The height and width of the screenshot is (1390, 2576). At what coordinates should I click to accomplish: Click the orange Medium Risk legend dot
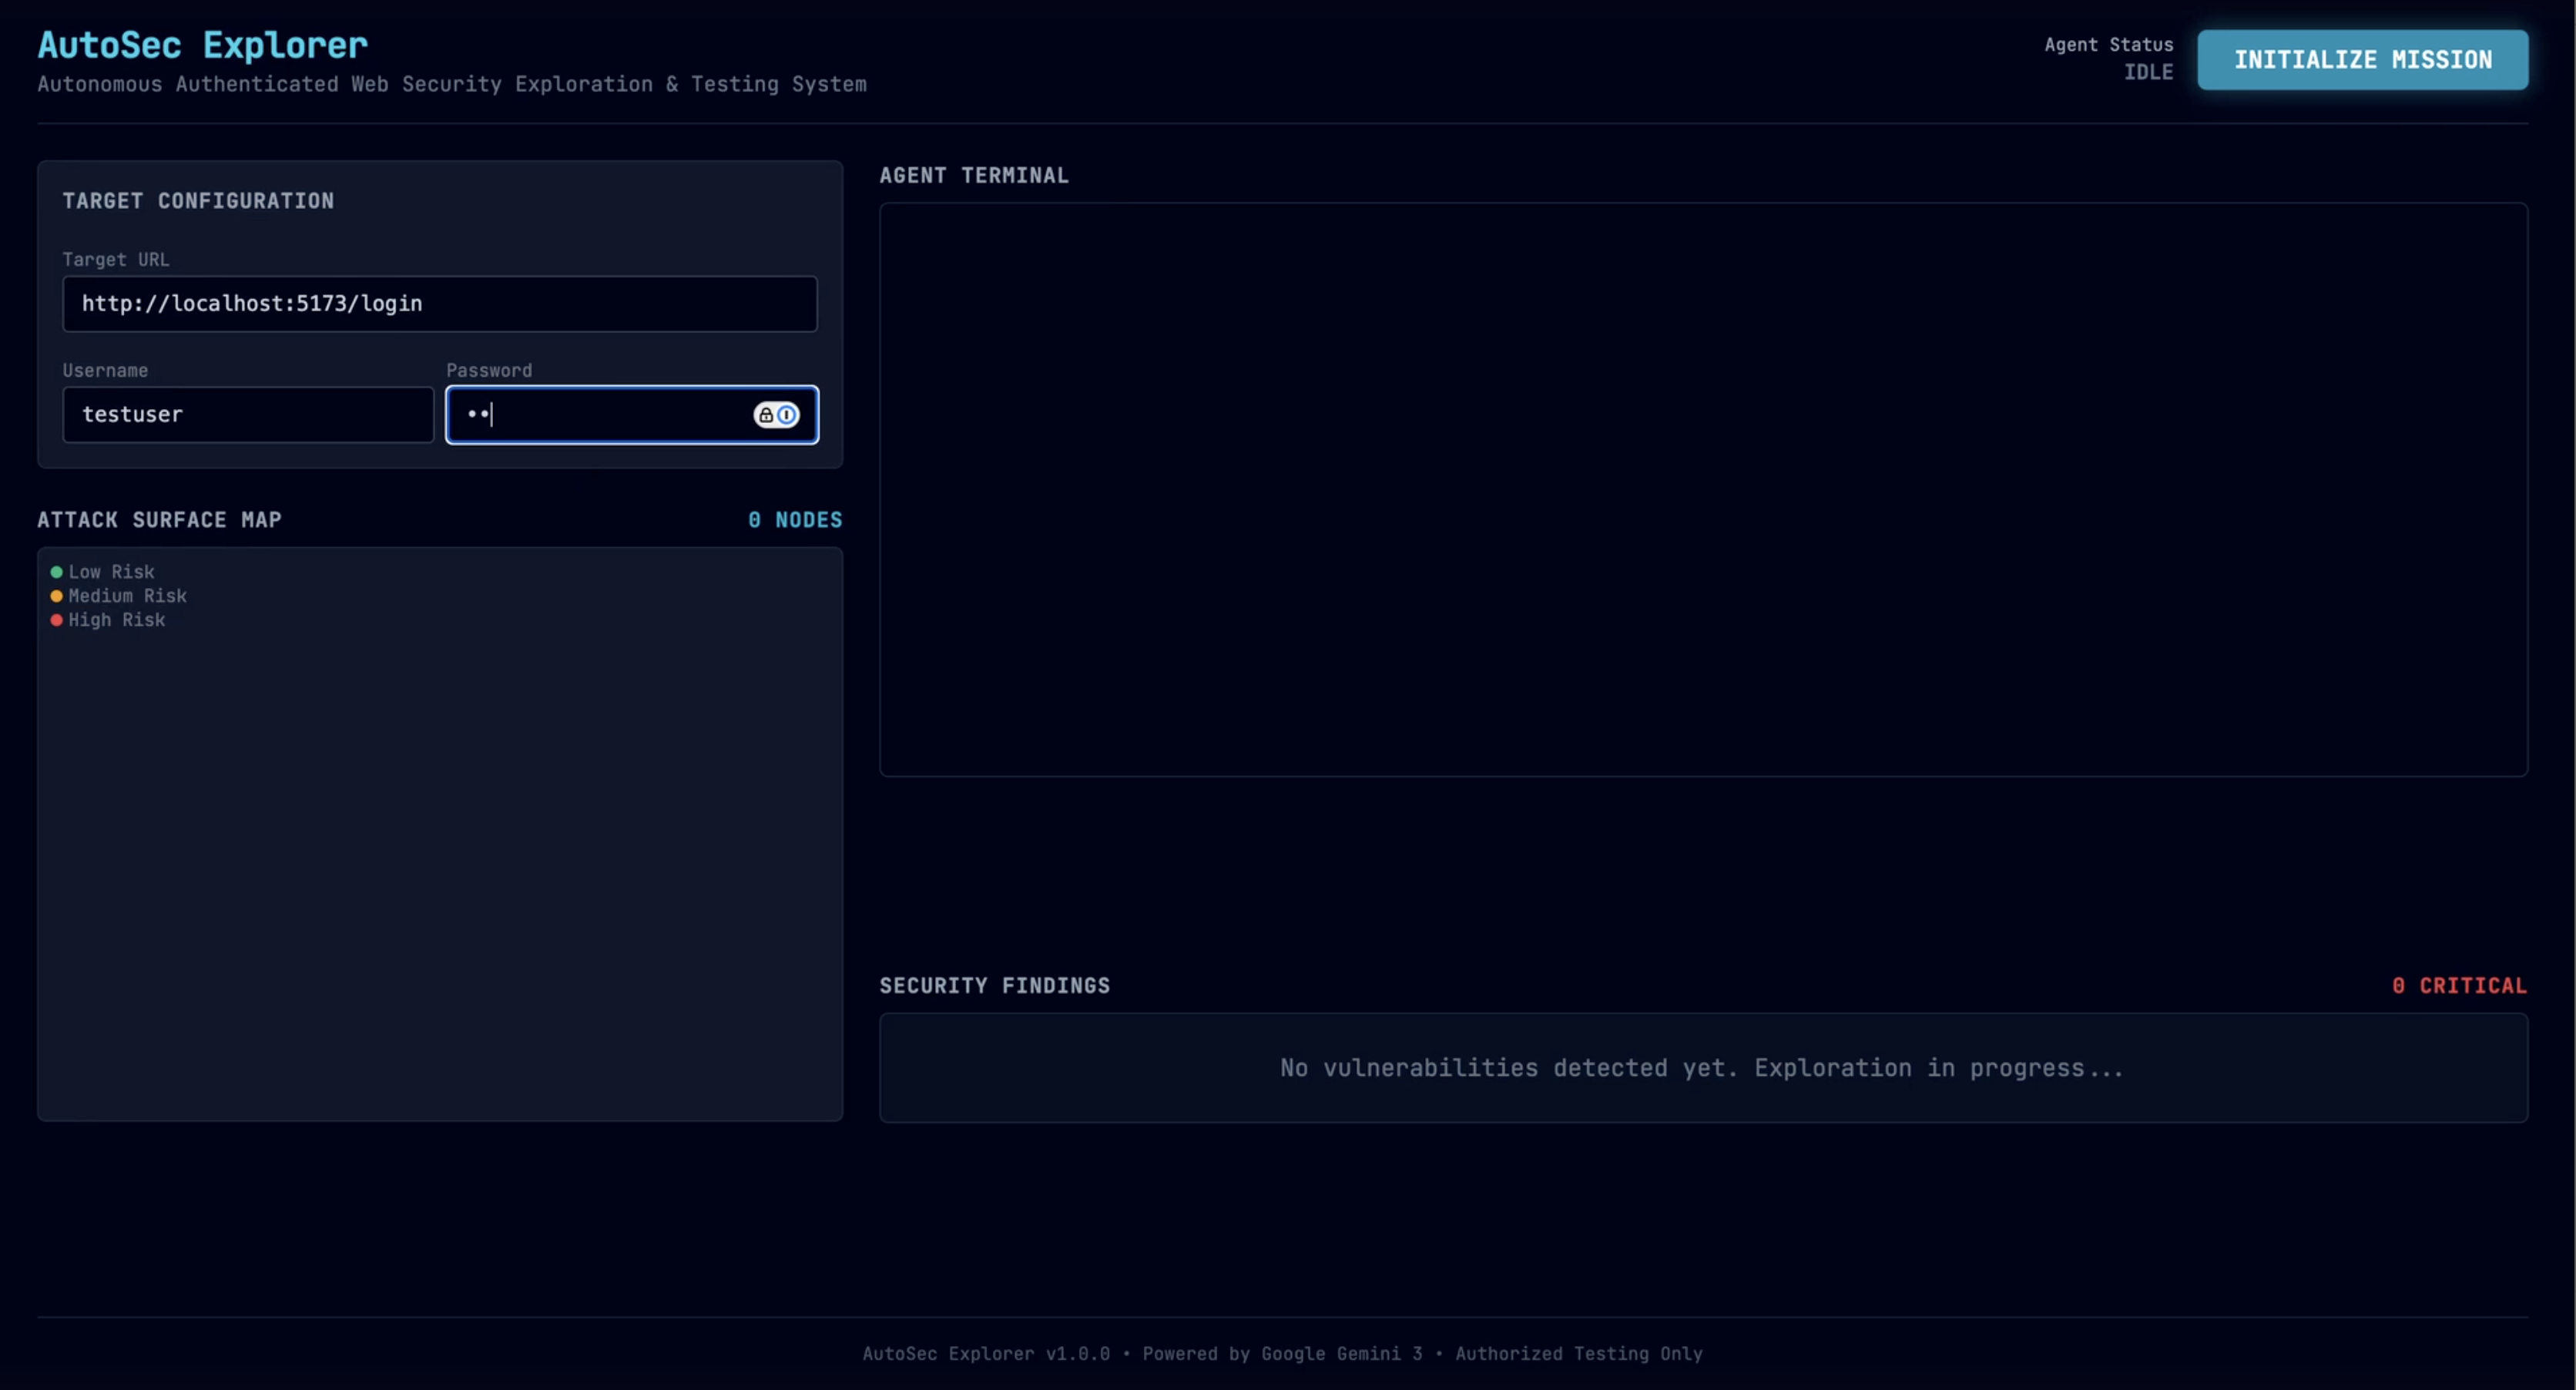57,596
